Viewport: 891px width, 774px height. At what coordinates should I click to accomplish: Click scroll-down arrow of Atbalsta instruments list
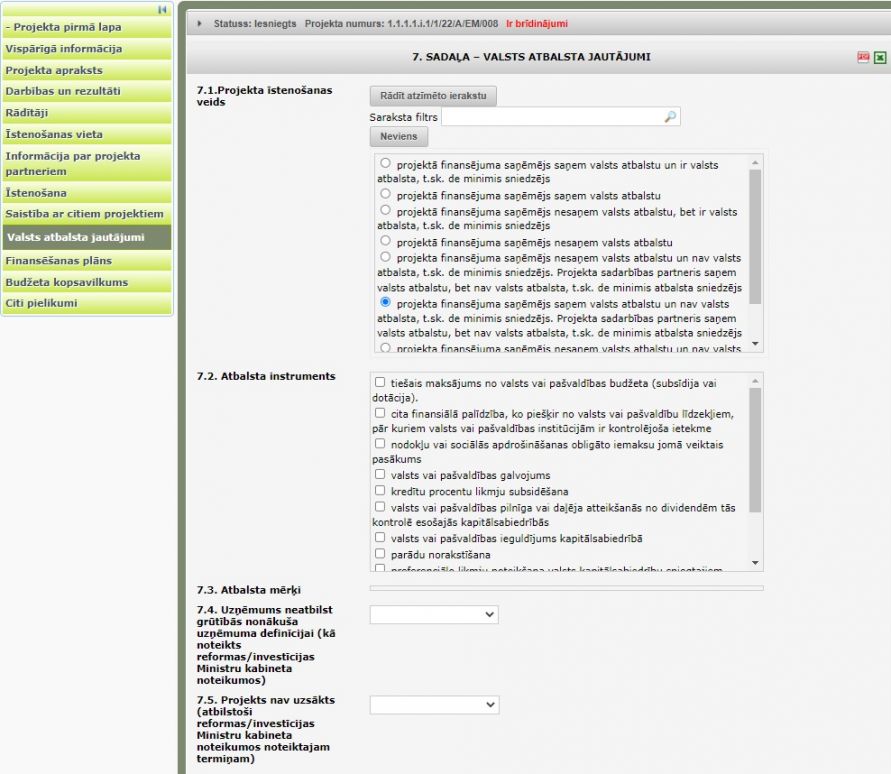point(755,563)
